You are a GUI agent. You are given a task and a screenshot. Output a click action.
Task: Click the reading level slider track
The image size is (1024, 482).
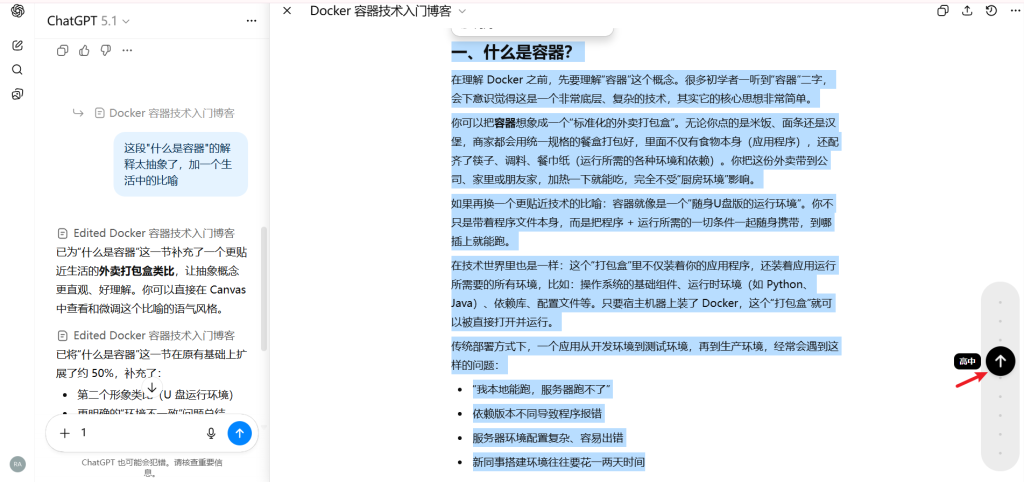point(1000,376)
